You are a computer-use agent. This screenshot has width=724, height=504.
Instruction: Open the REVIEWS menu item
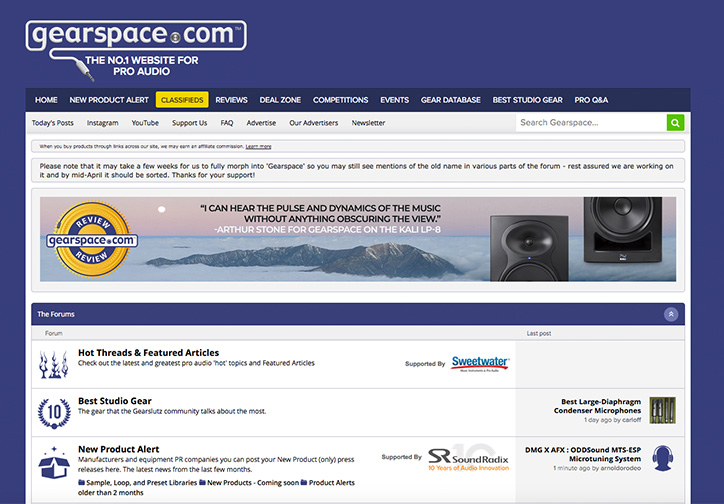231,100
